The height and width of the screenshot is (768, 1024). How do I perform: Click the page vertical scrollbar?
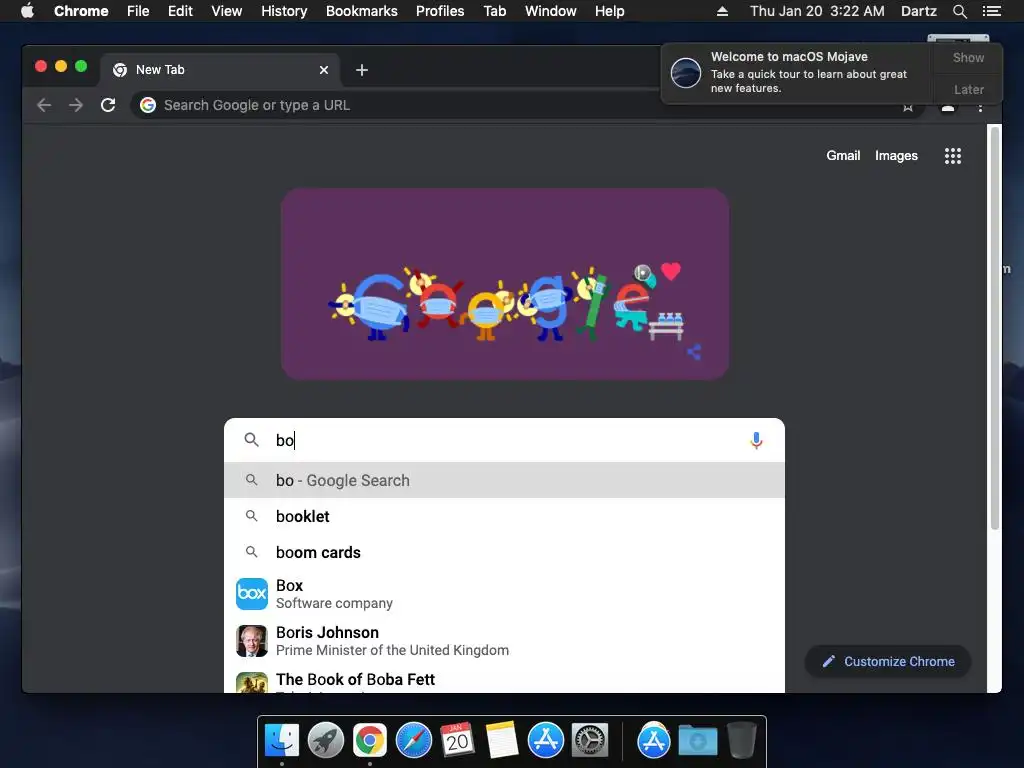(995, 328)
